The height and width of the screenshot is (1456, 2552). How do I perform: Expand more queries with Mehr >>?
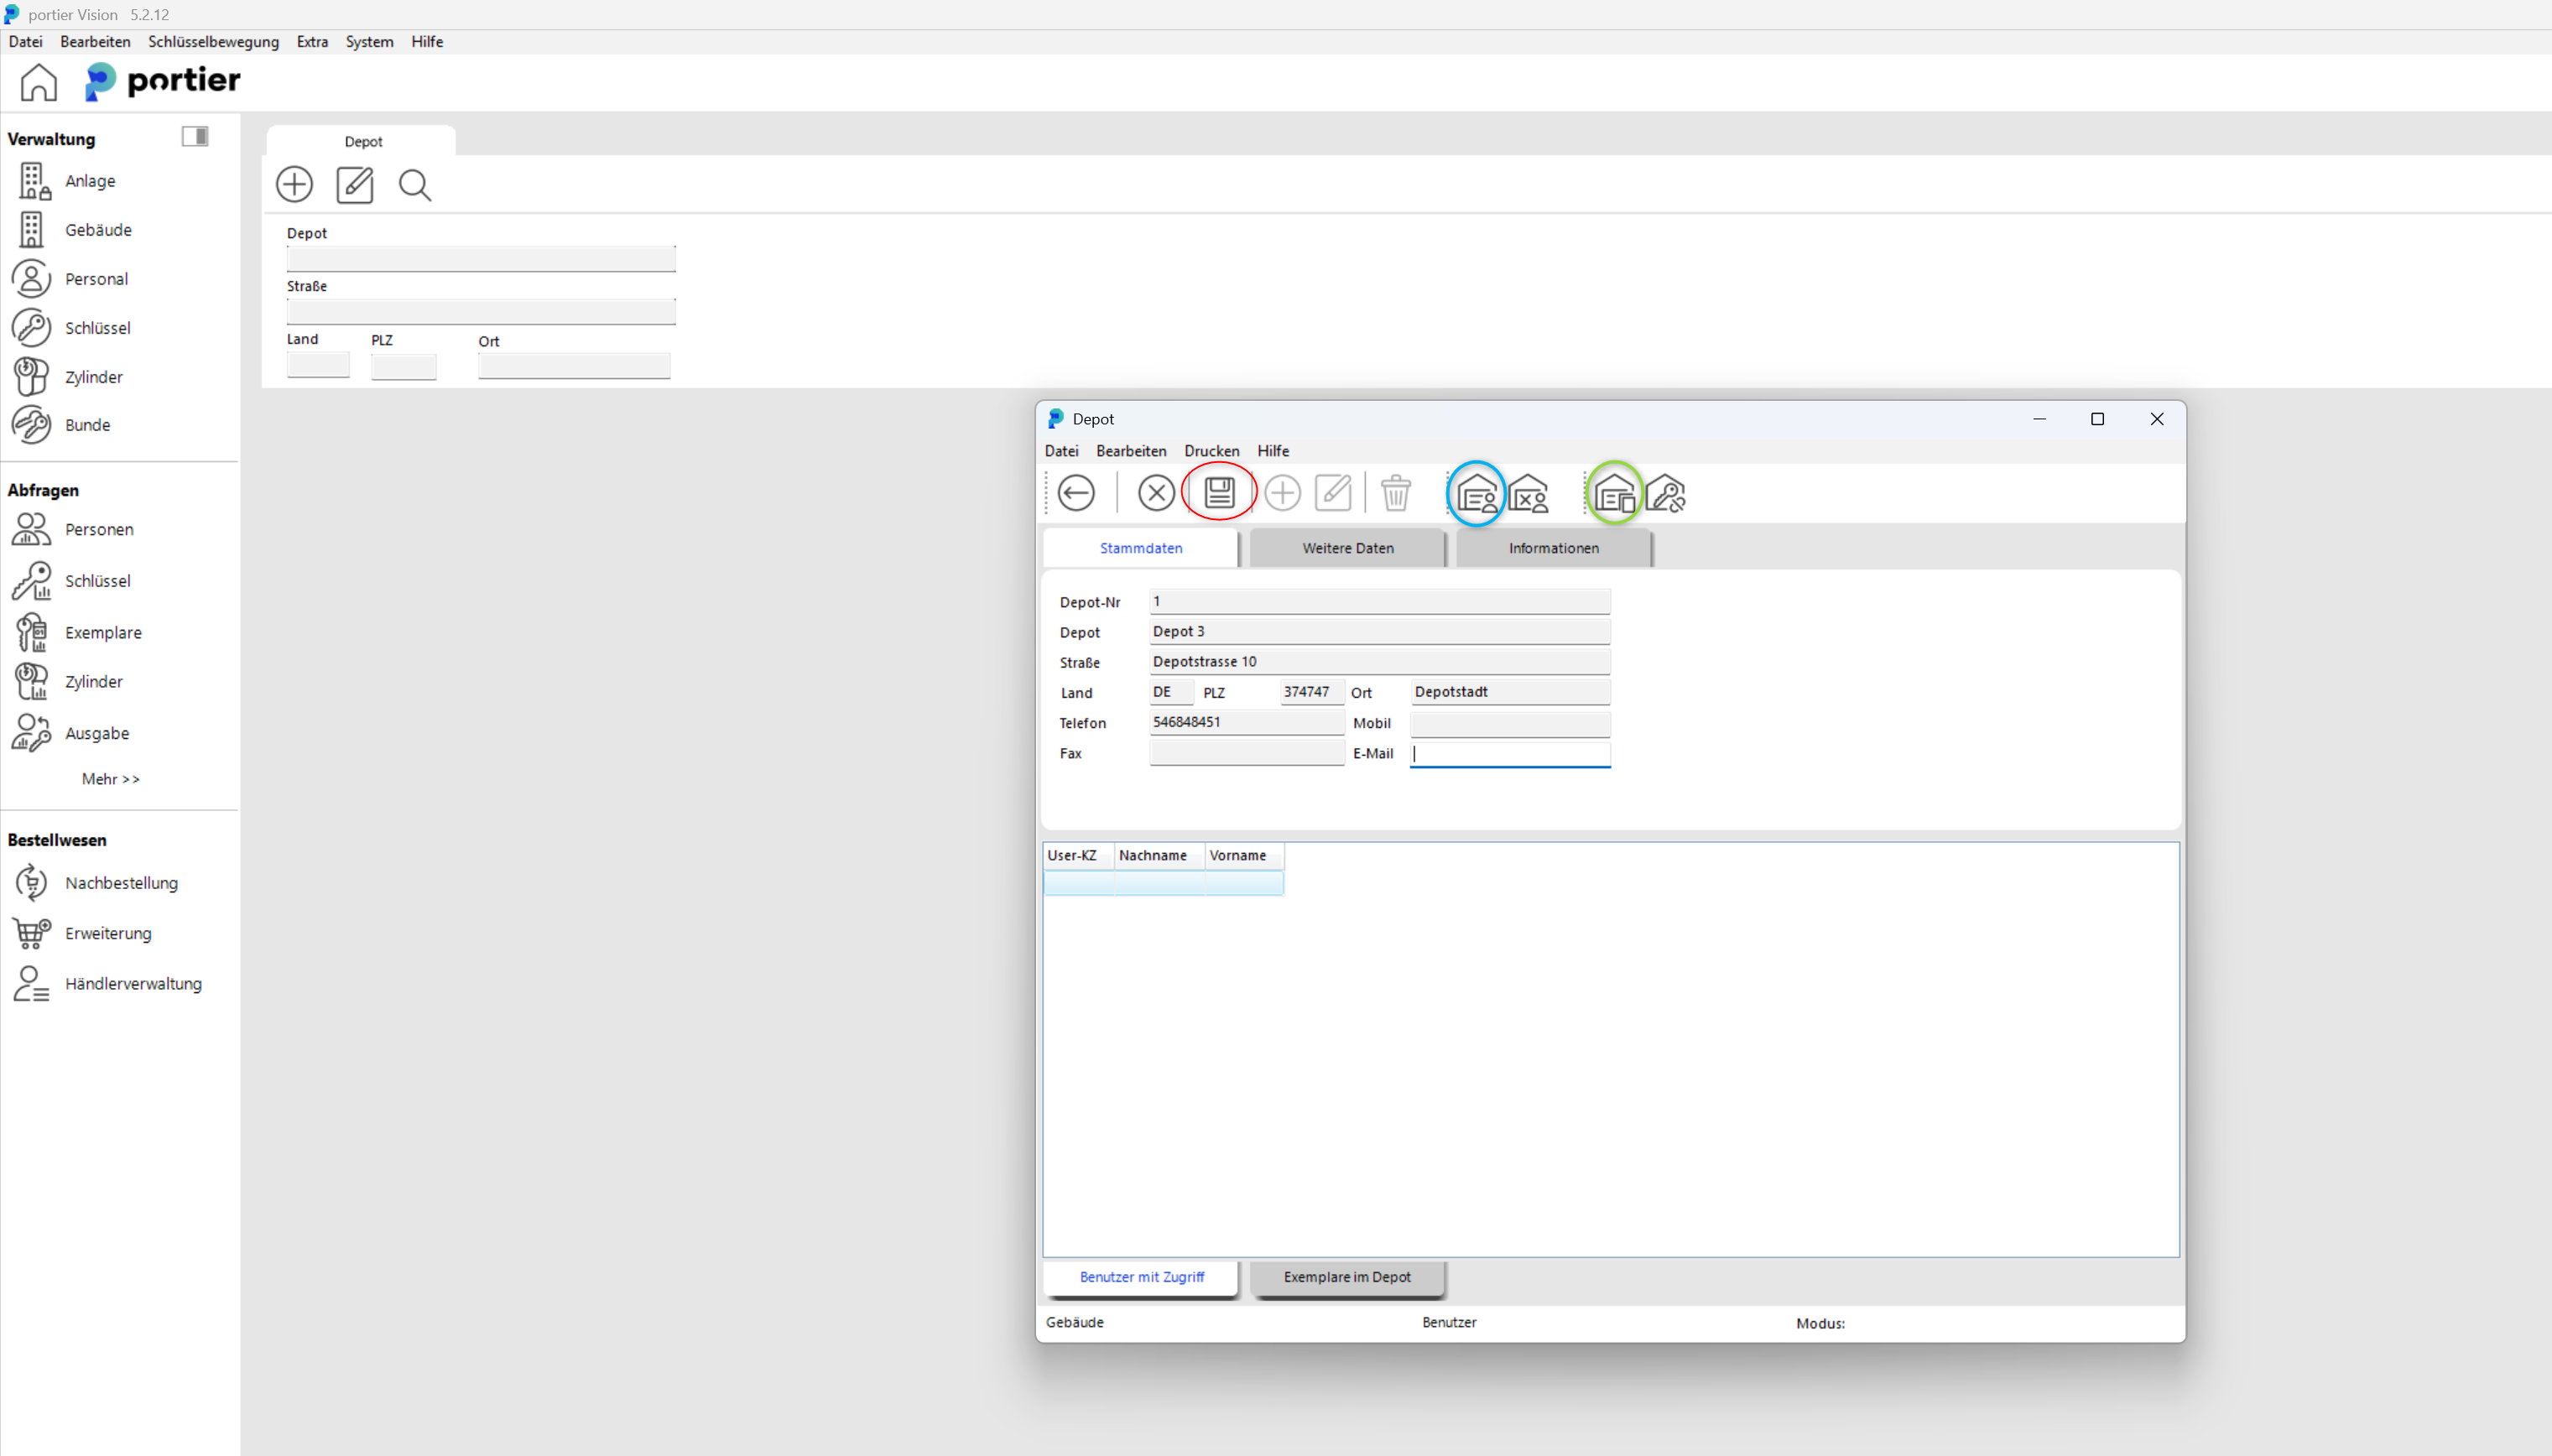click(110, 778)
